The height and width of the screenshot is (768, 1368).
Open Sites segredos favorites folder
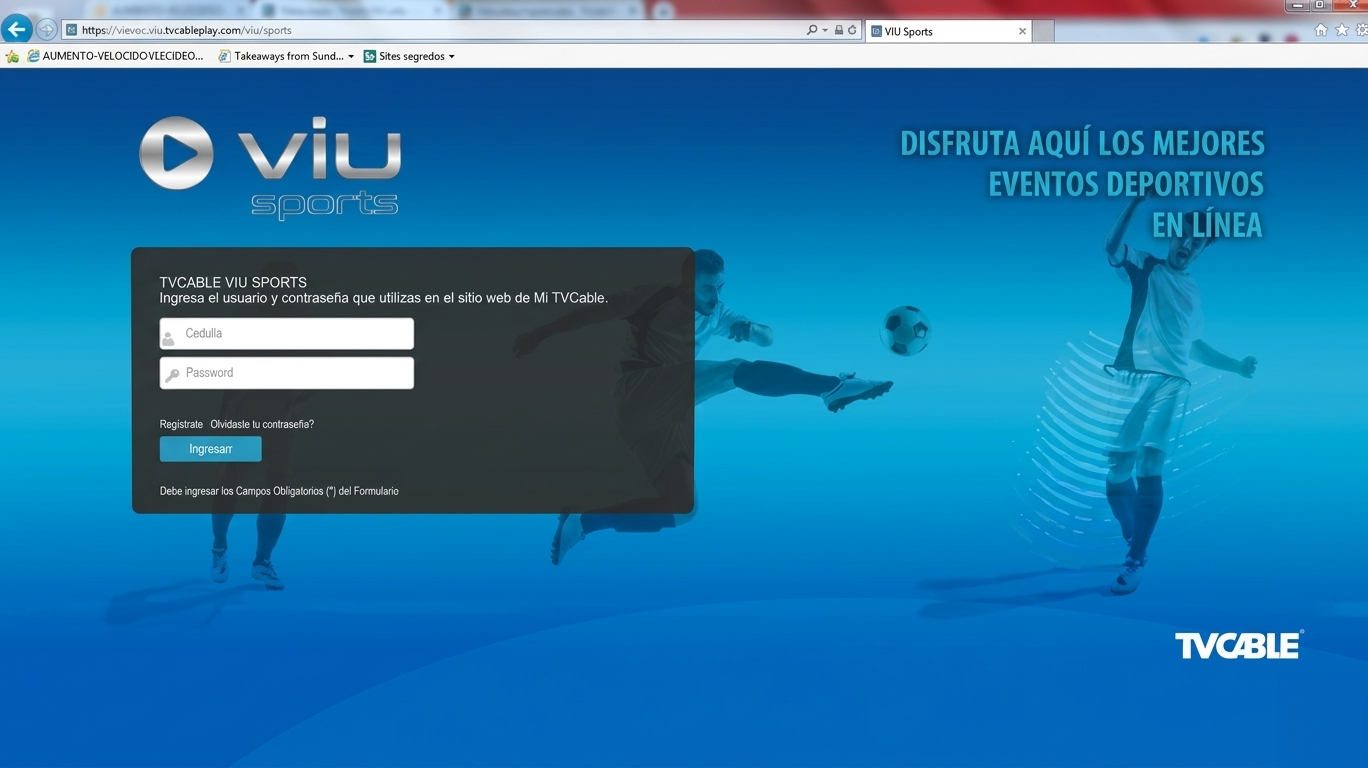coord(404,56)
